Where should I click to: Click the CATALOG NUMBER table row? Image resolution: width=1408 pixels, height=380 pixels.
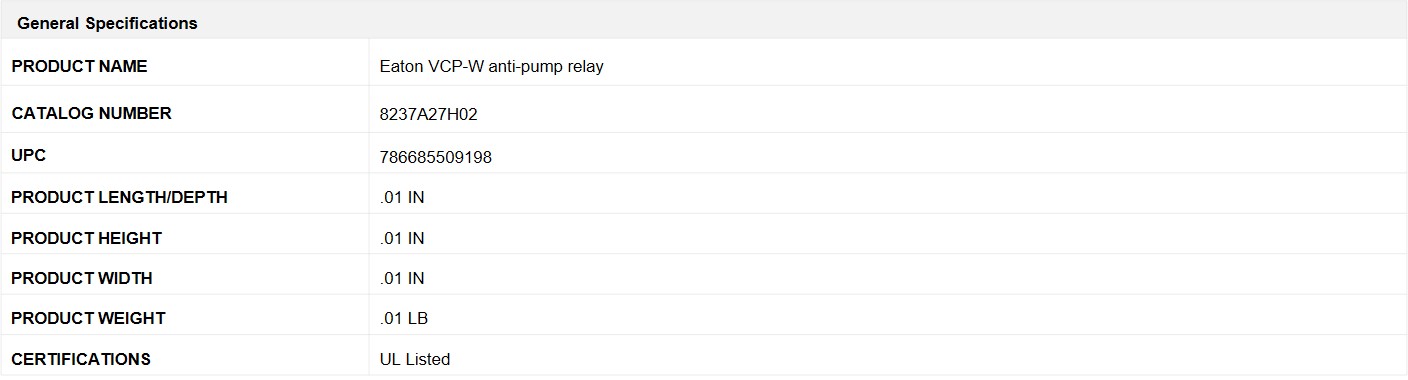(x=704, y=110)
